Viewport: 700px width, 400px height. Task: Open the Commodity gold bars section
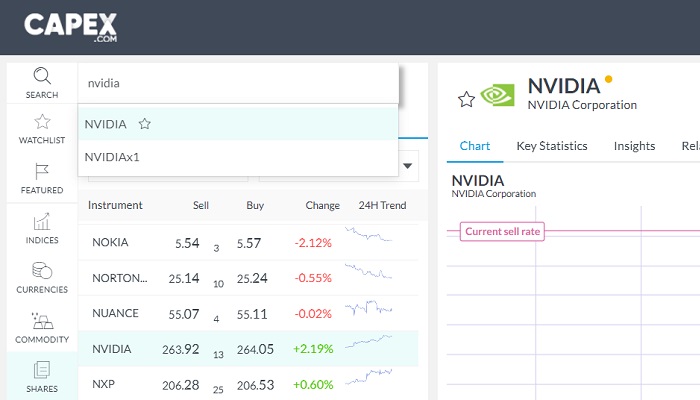[x=42, y=328]
